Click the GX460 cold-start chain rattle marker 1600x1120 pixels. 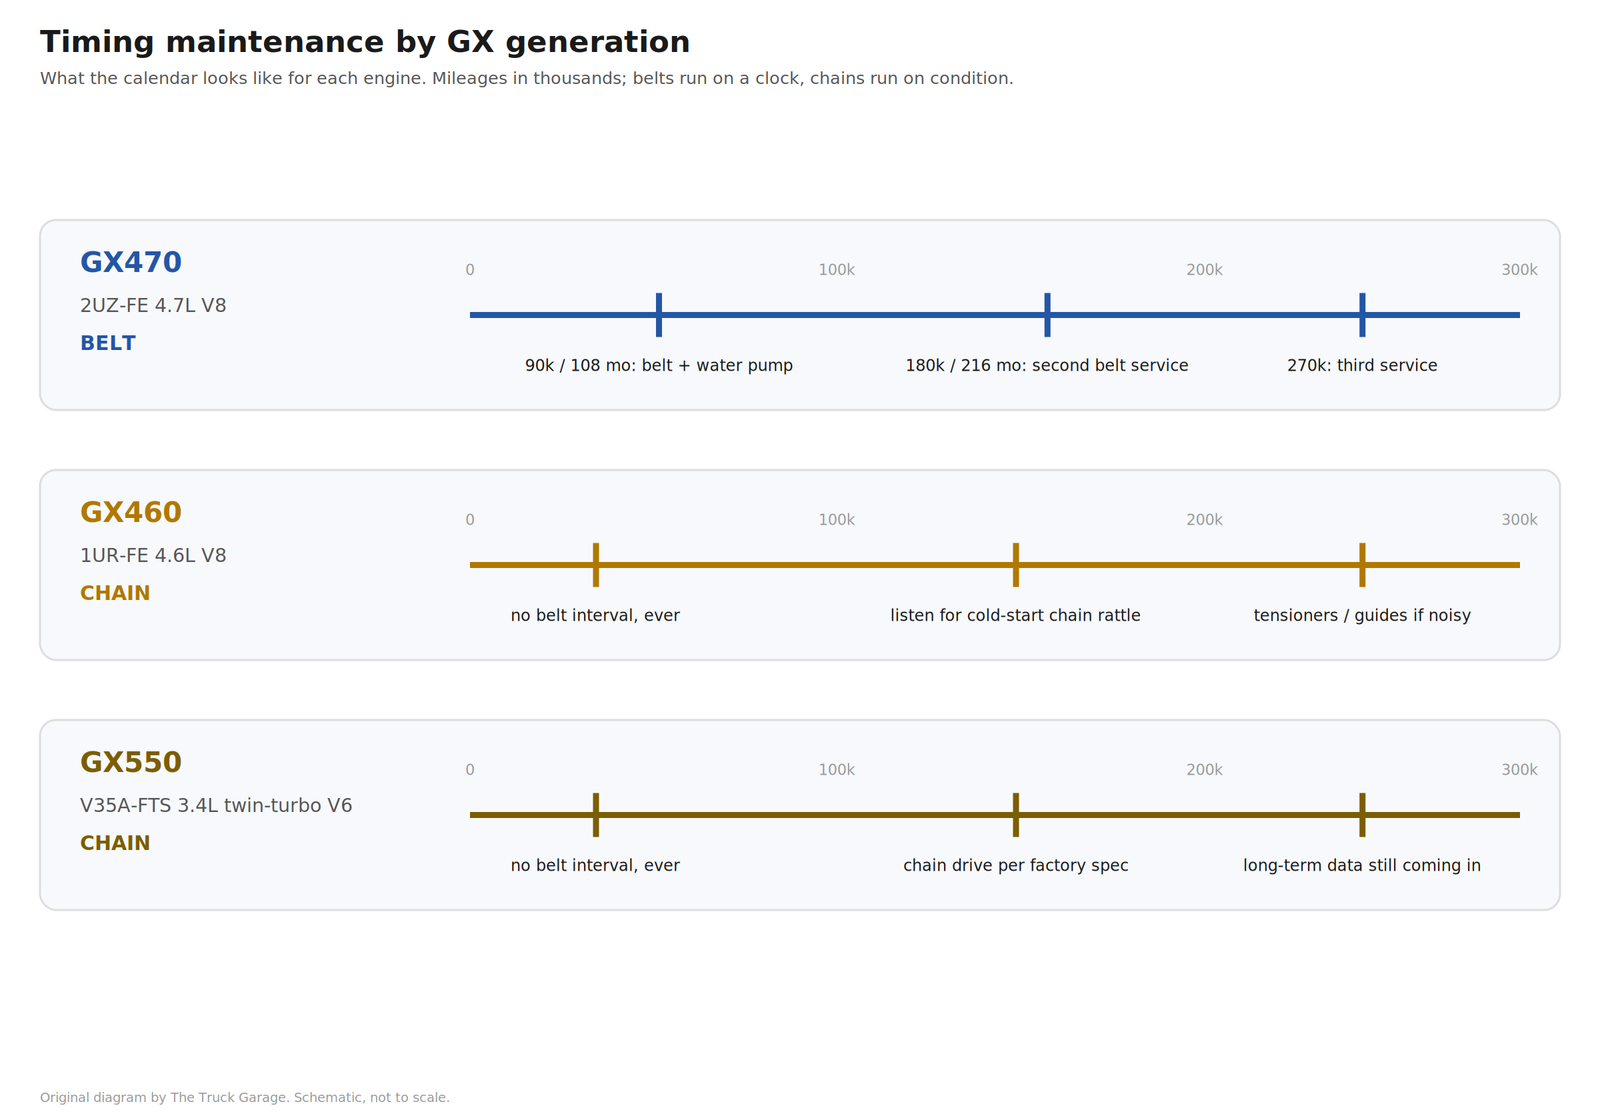pyautogui.click(x=1016, y=565)
